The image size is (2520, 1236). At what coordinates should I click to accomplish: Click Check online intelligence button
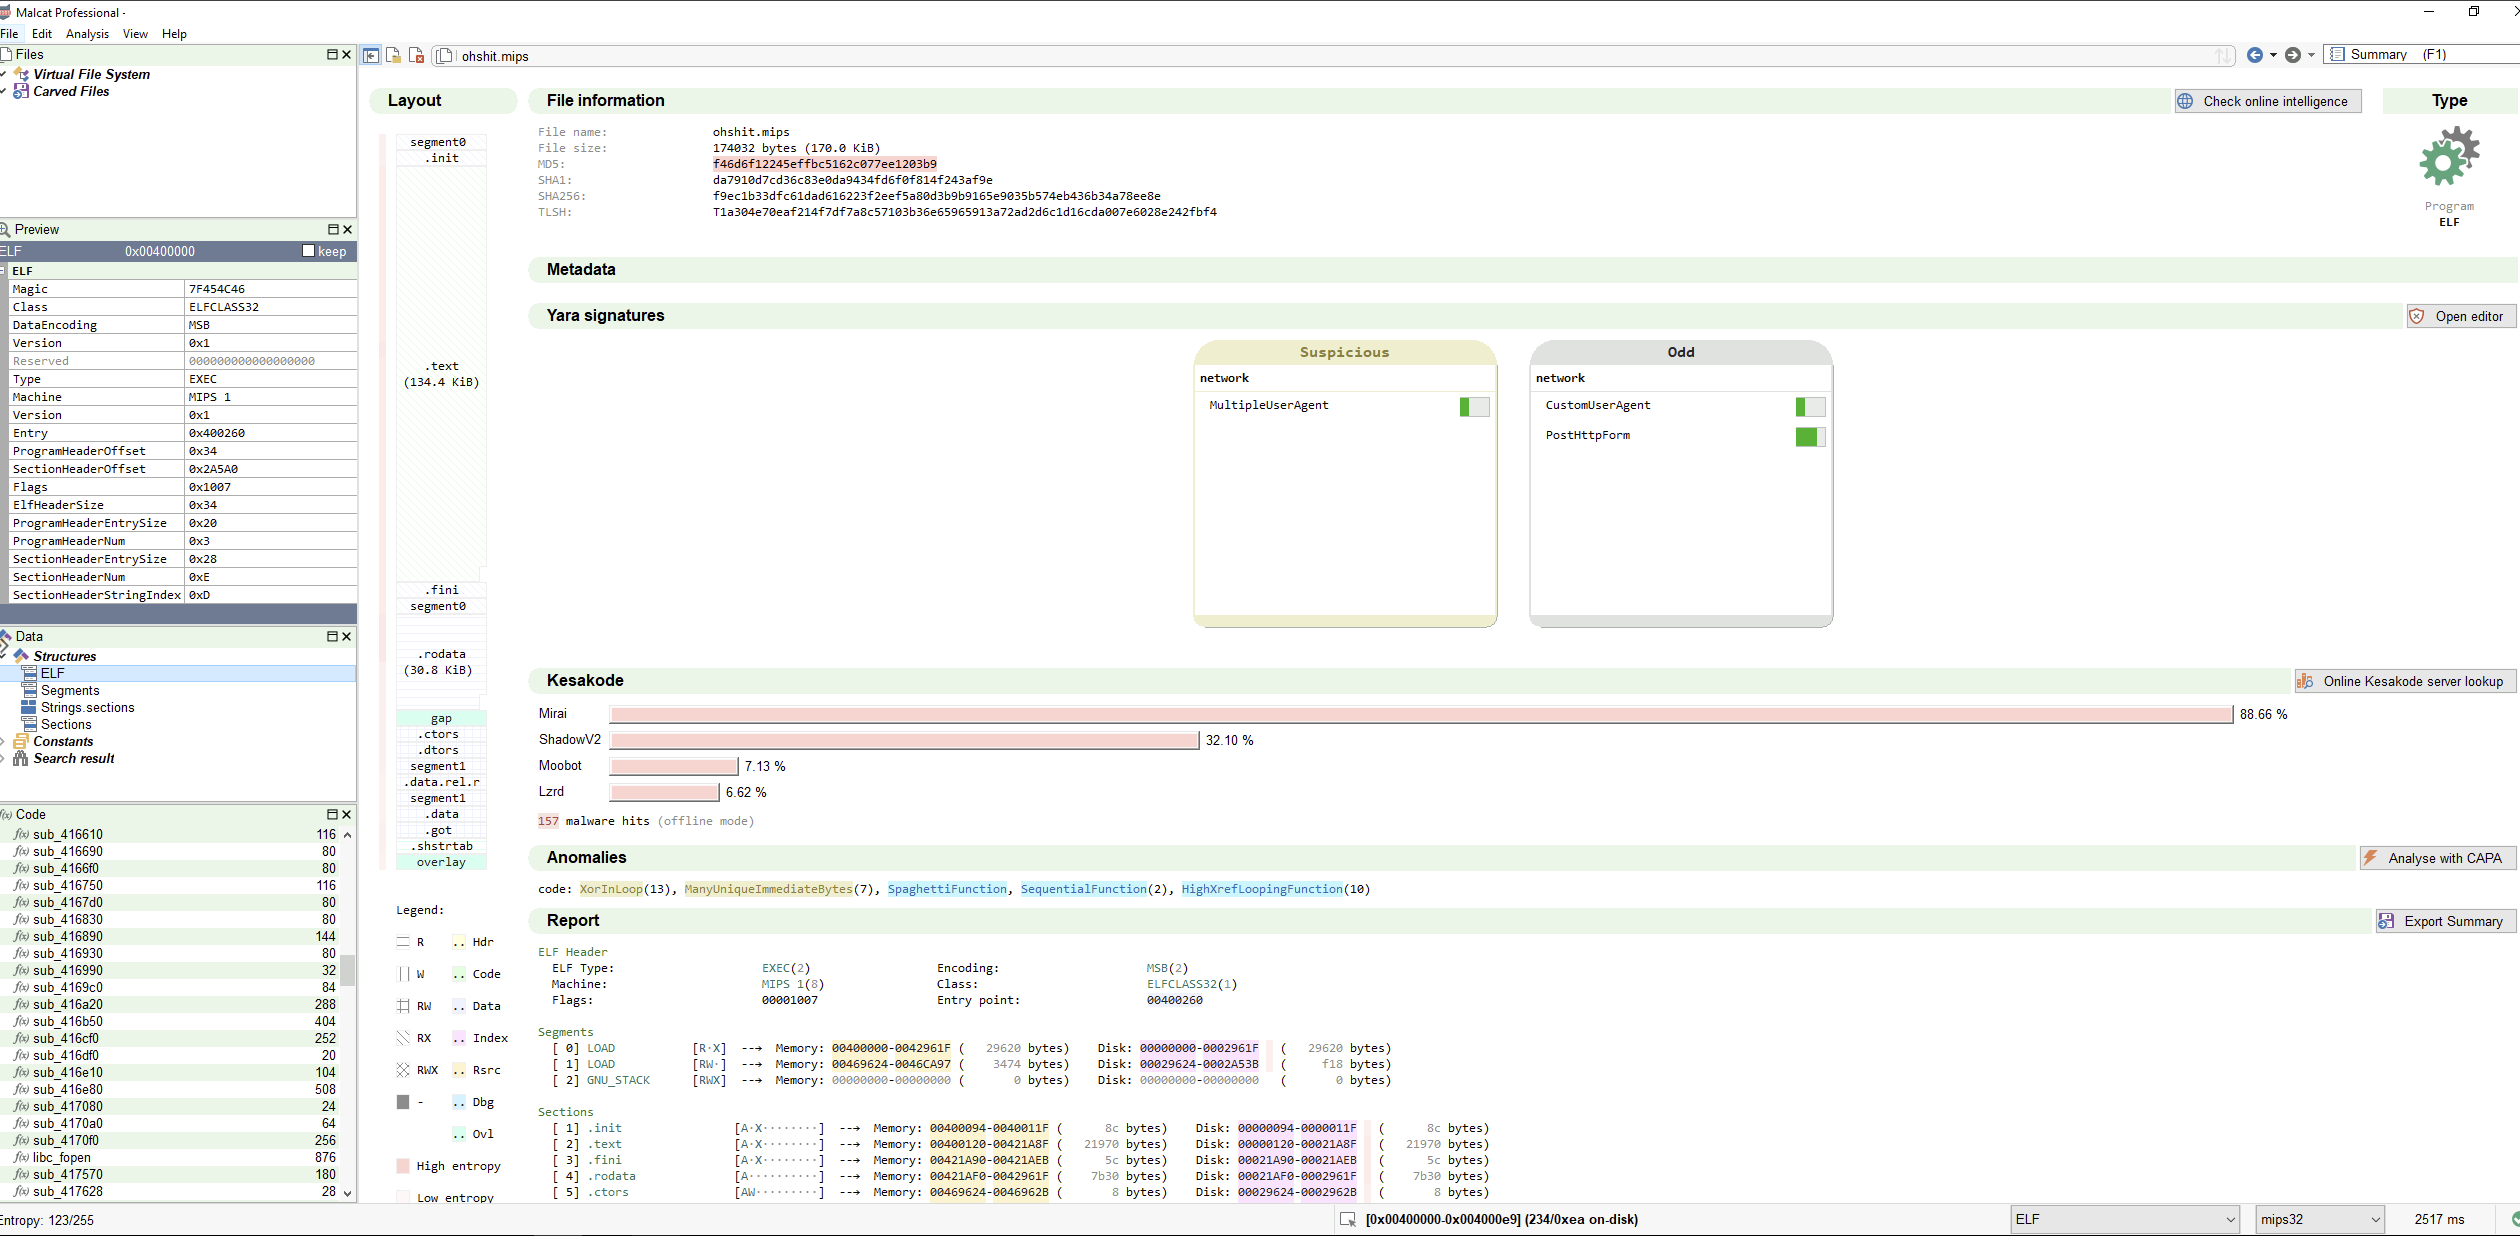click(x=2268, y=101)
